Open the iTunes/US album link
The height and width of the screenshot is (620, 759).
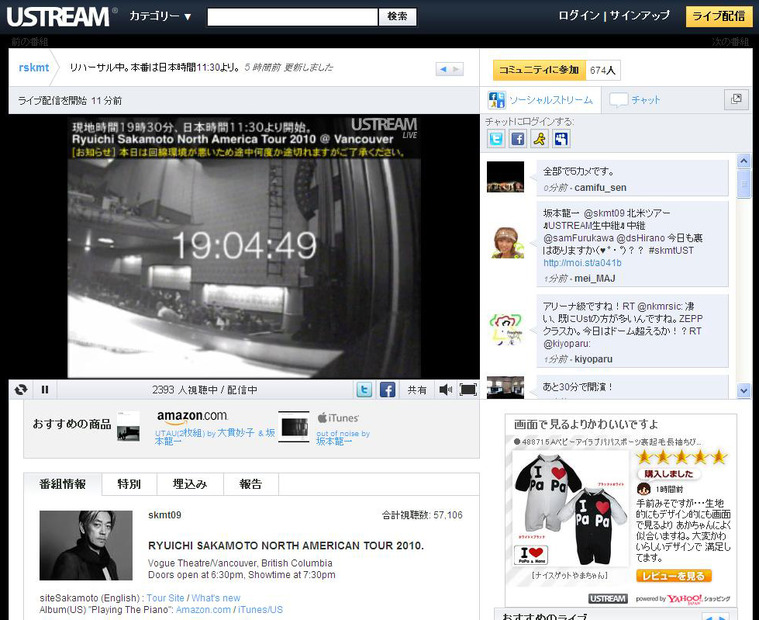pos(260,609)
